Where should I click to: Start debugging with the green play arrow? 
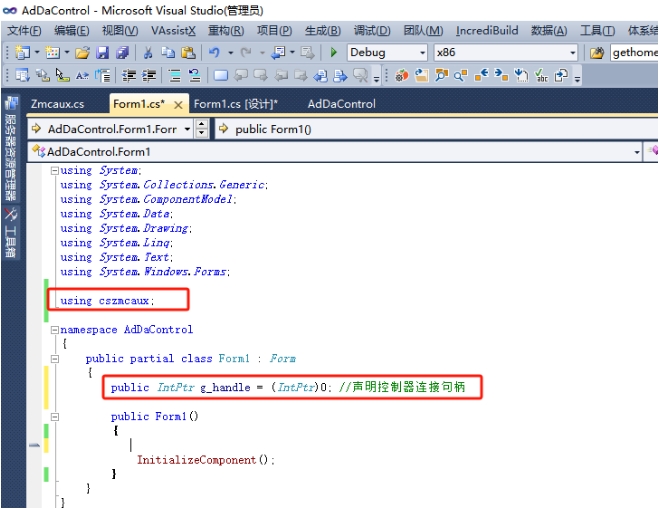[x=334, y=53]
